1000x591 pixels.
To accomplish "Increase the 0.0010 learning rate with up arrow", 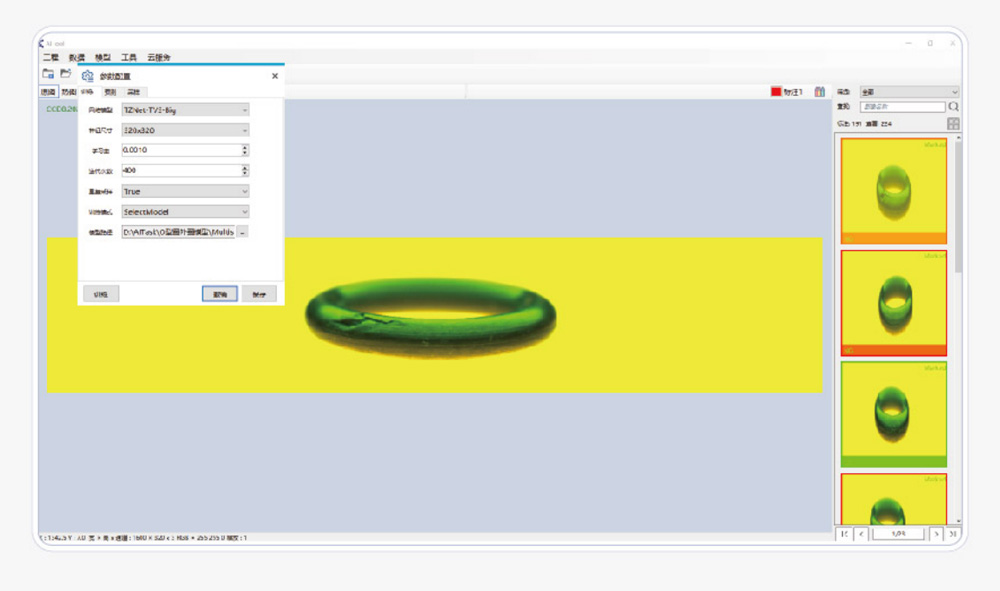I will tap(245, 147).
